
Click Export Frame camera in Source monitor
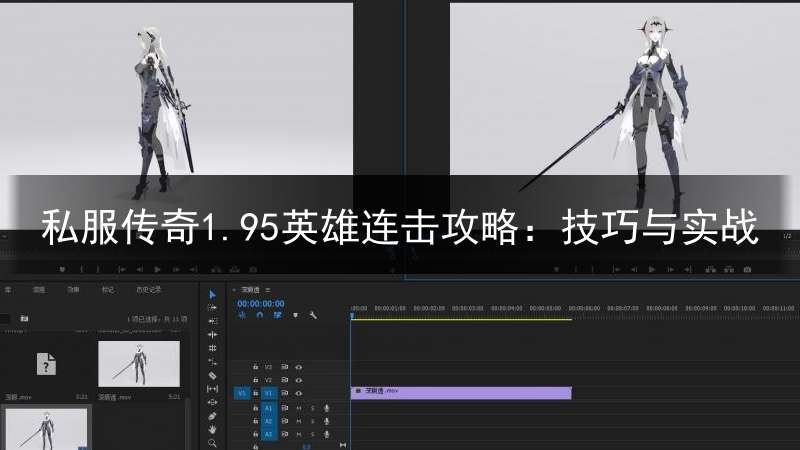[x=253, y=269]
